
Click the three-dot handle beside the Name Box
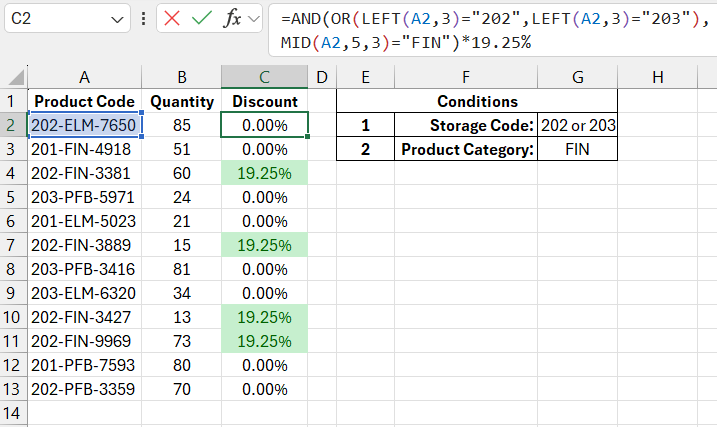[144, 19]
